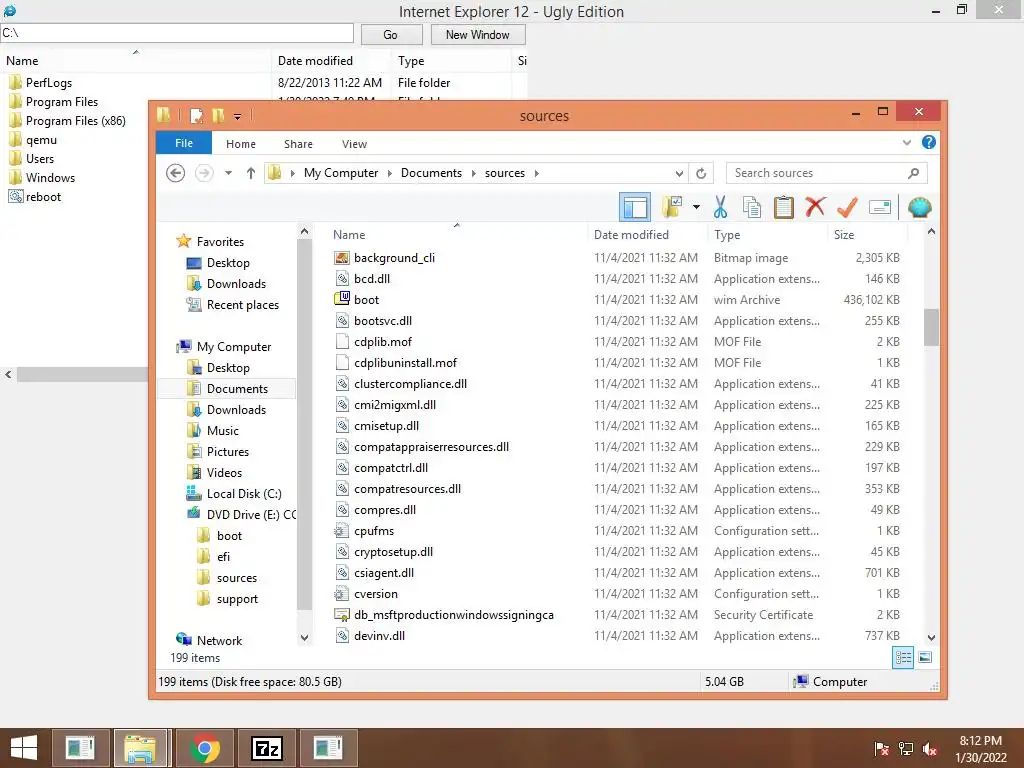
Task: Click the folder options toolbar icon
Action: click(672, 208)
